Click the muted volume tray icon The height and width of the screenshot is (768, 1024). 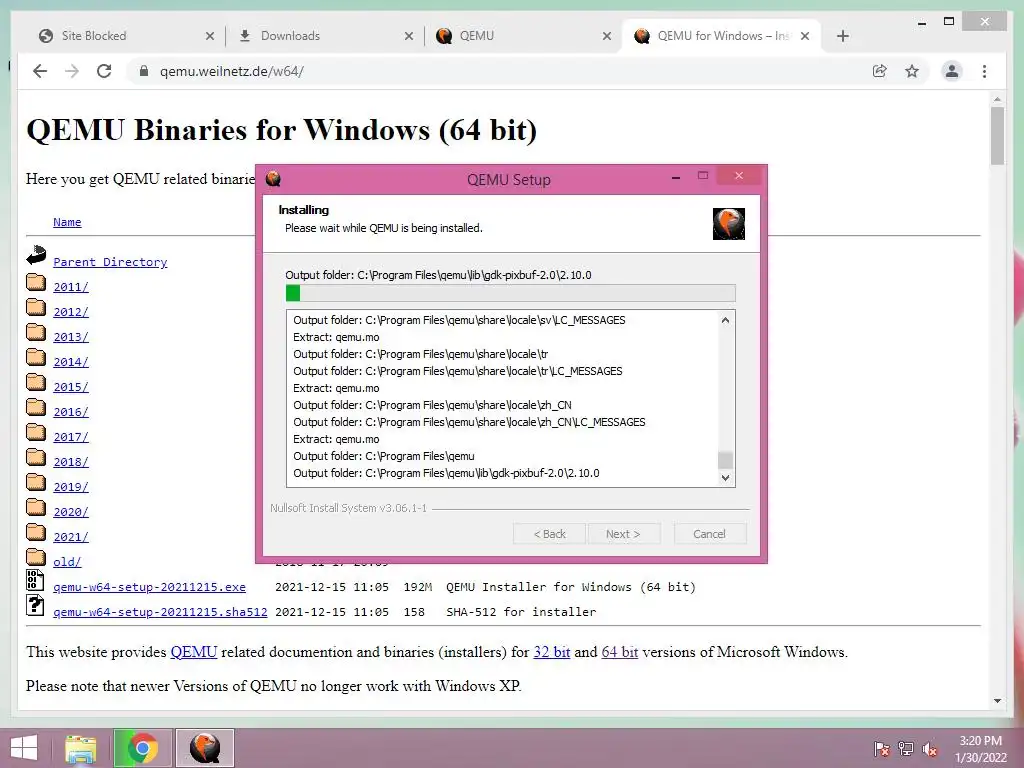(930, 749)
